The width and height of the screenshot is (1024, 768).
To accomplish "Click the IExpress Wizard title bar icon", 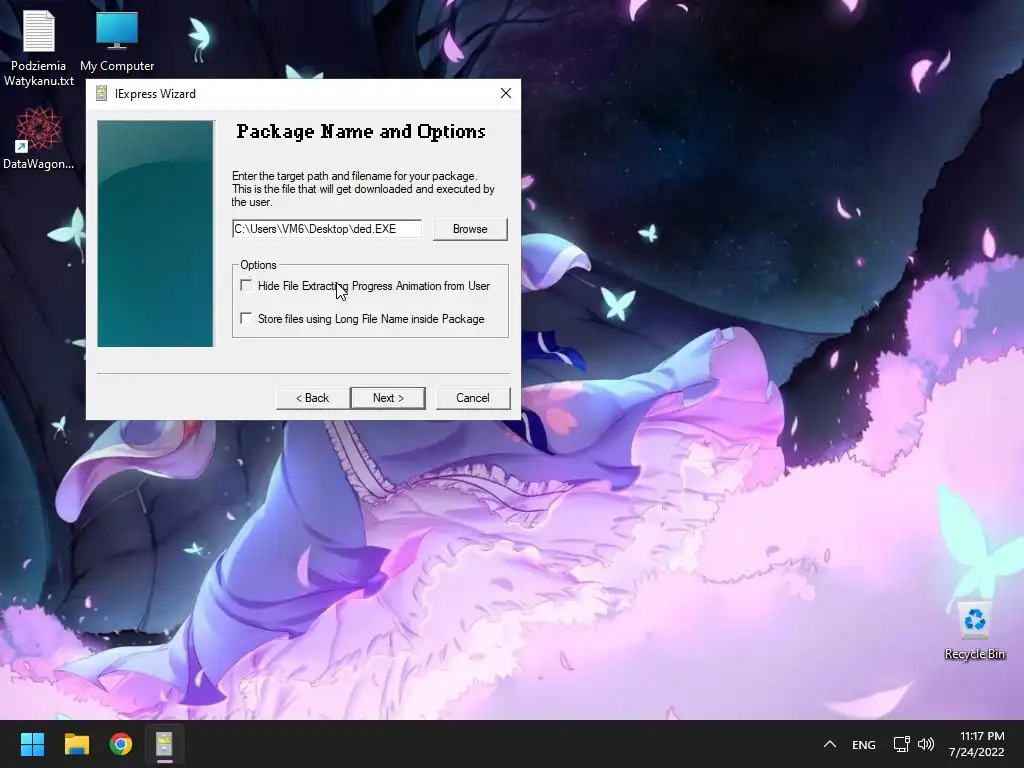I will point(101,93).
